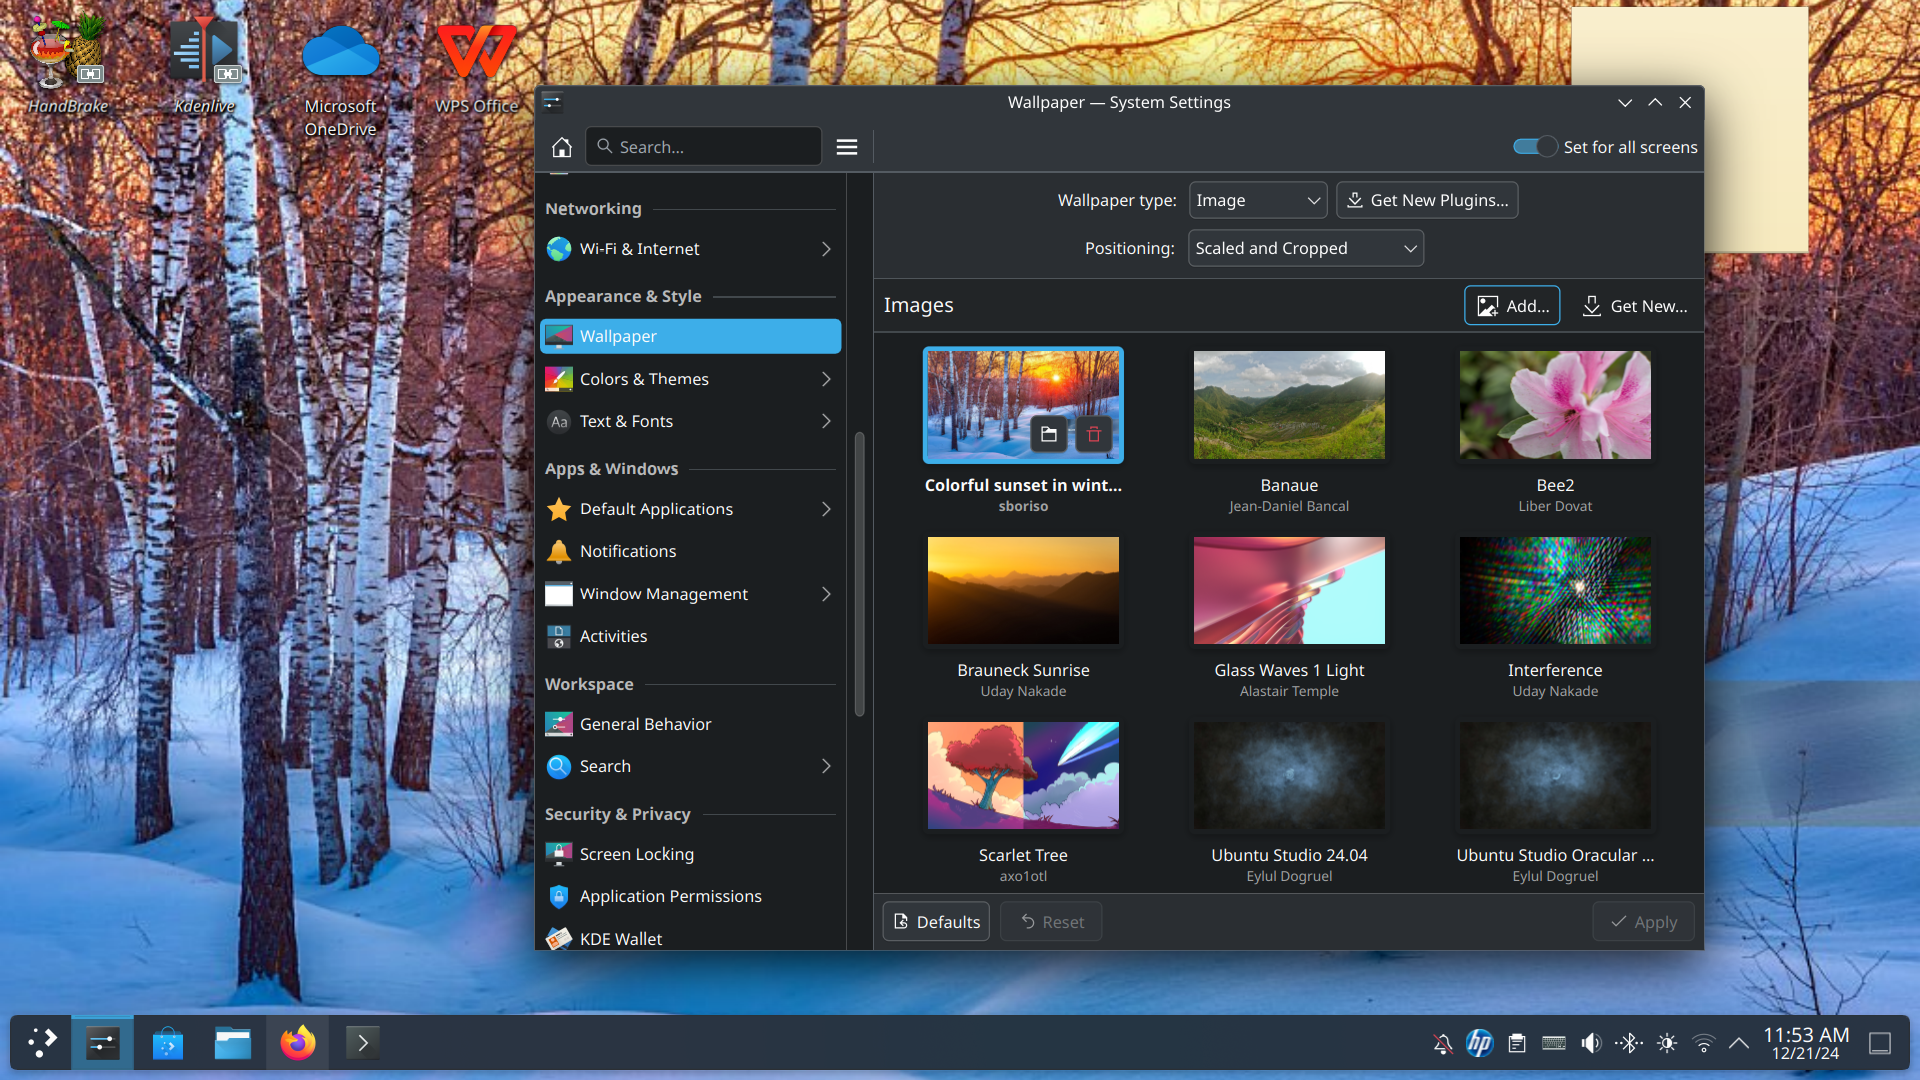Open the Wallpaper type dropdown
Image resolution: width=1920 pixels, height=1080 pixels.
[1257, 200]
